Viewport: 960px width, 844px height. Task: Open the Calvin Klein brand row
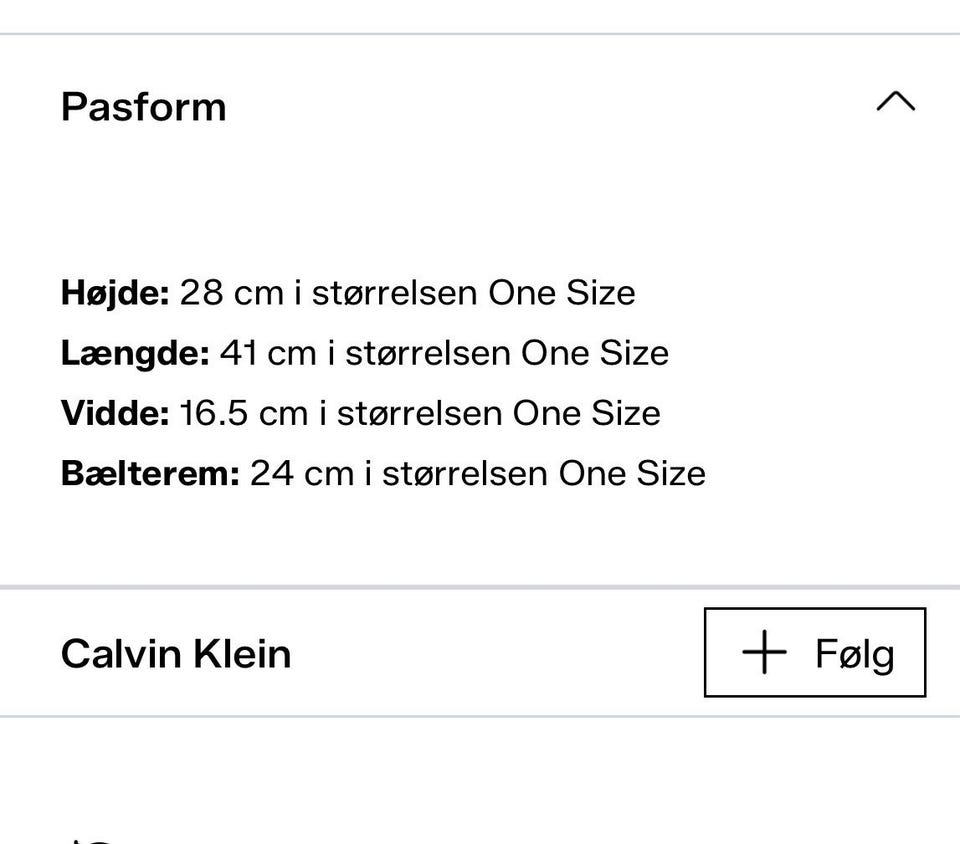pos(176,654)
